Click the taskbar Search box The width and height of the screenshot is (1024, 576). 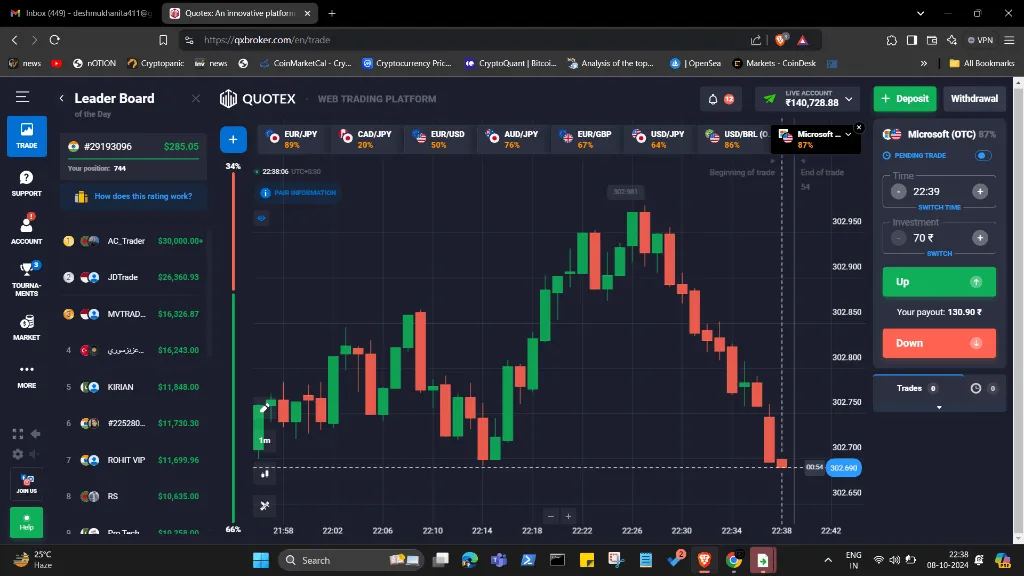[x=351, y=560]
